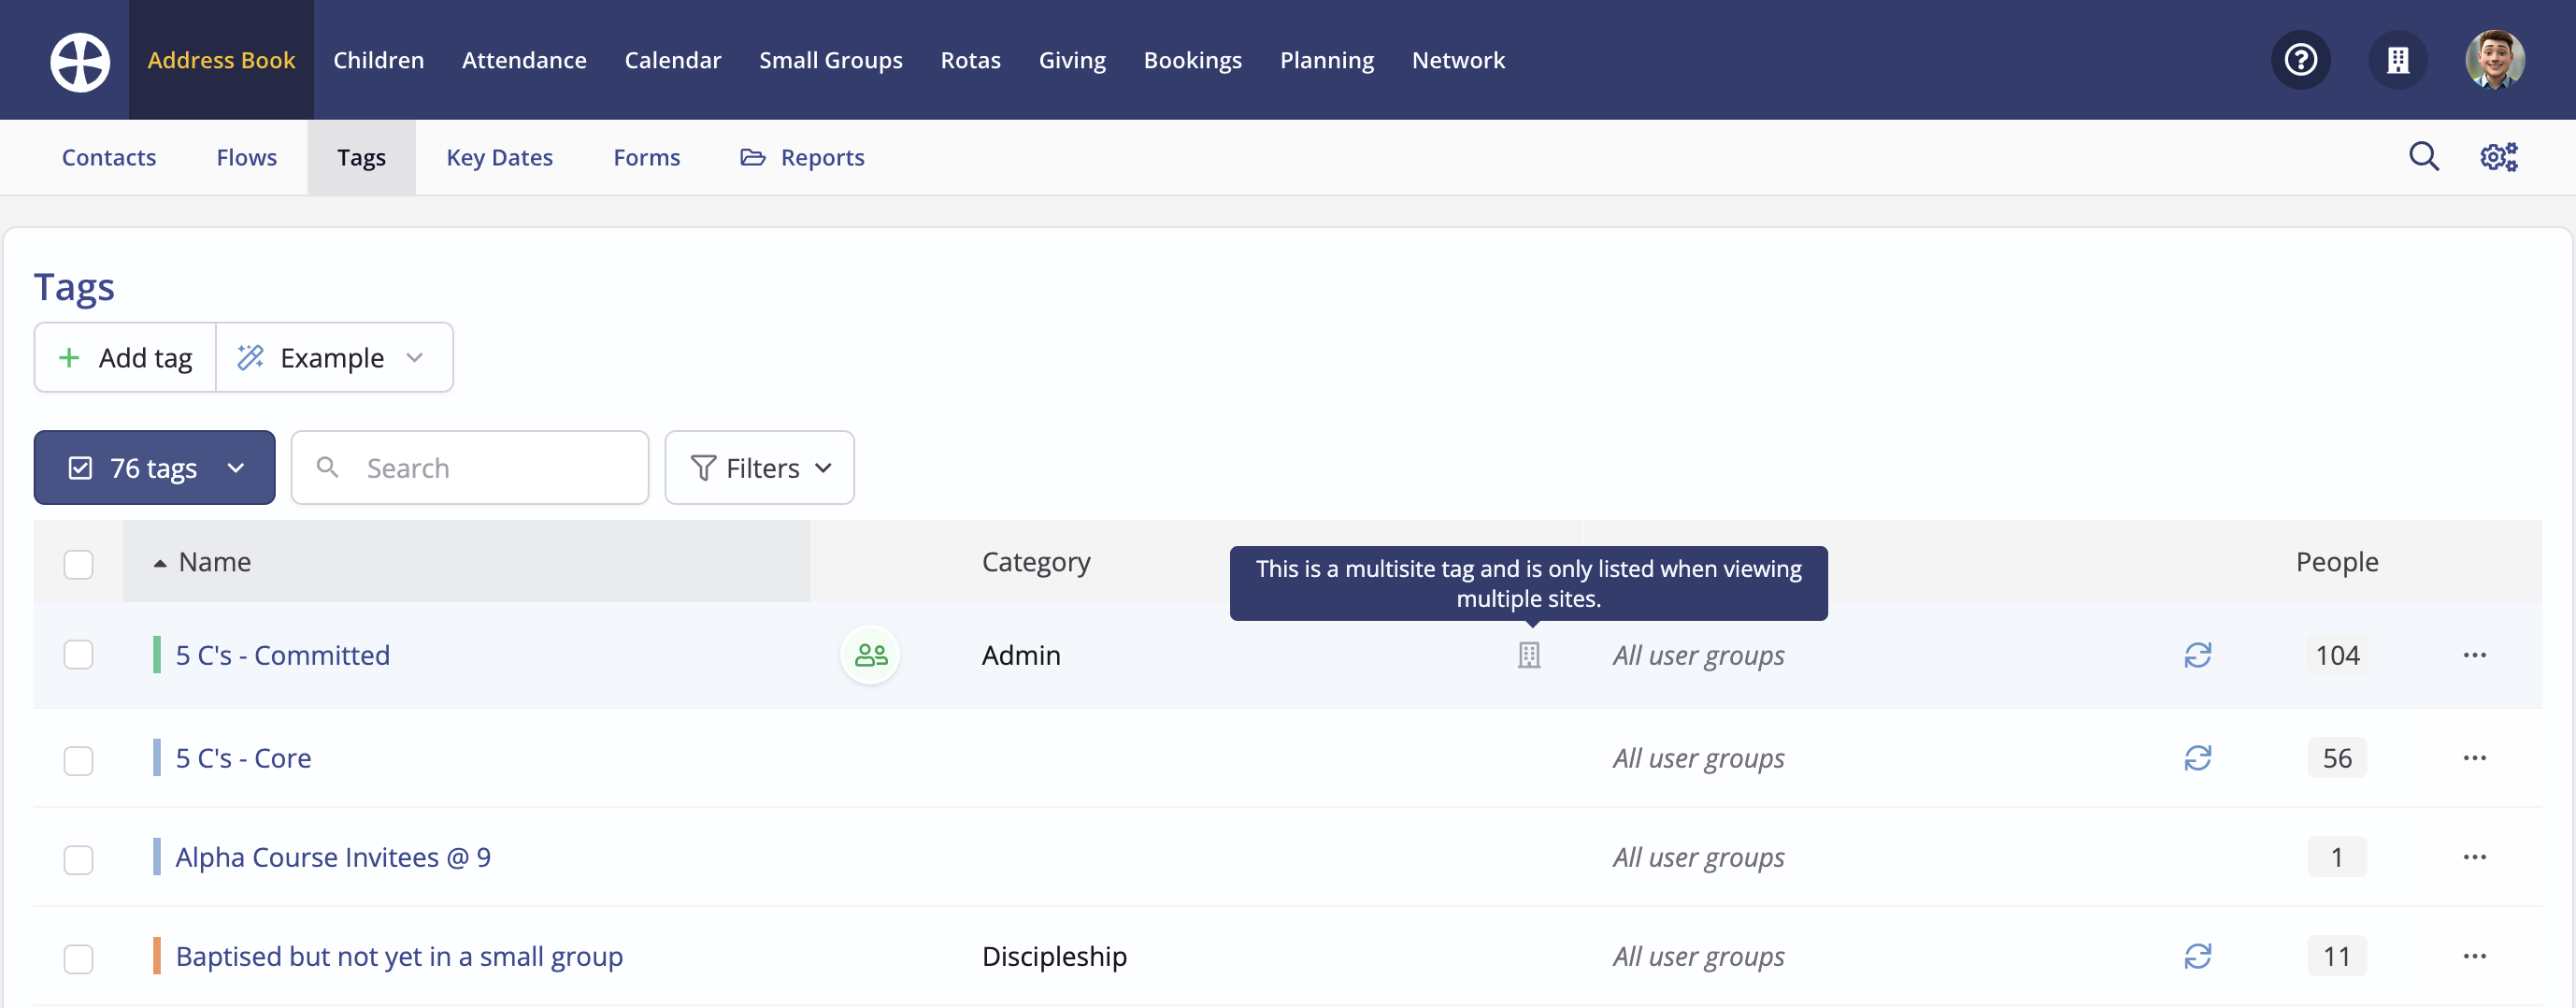
Task: Open the Giving module
Action: (1072, 60)
